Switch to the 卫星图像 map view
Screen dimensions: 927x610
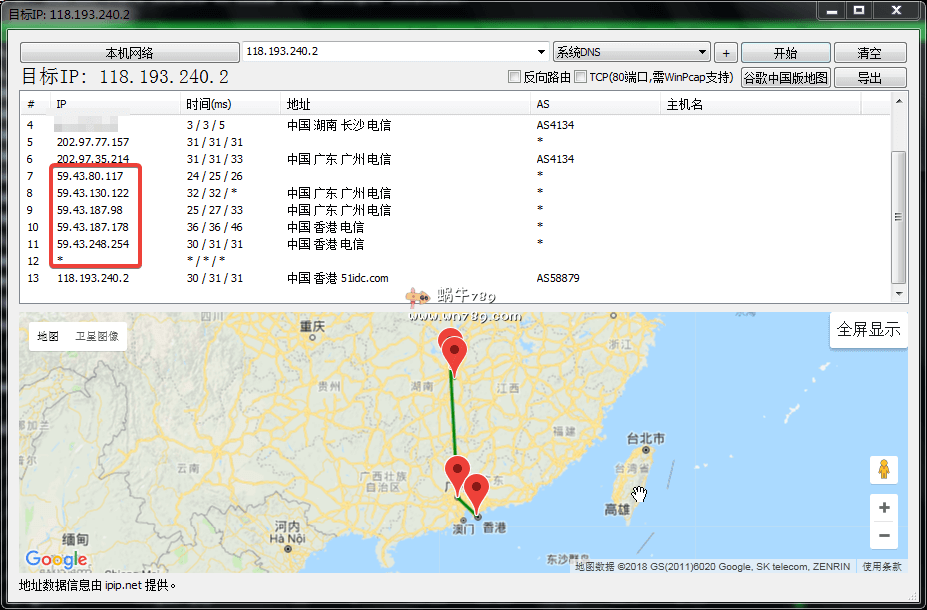coord(97,337)
